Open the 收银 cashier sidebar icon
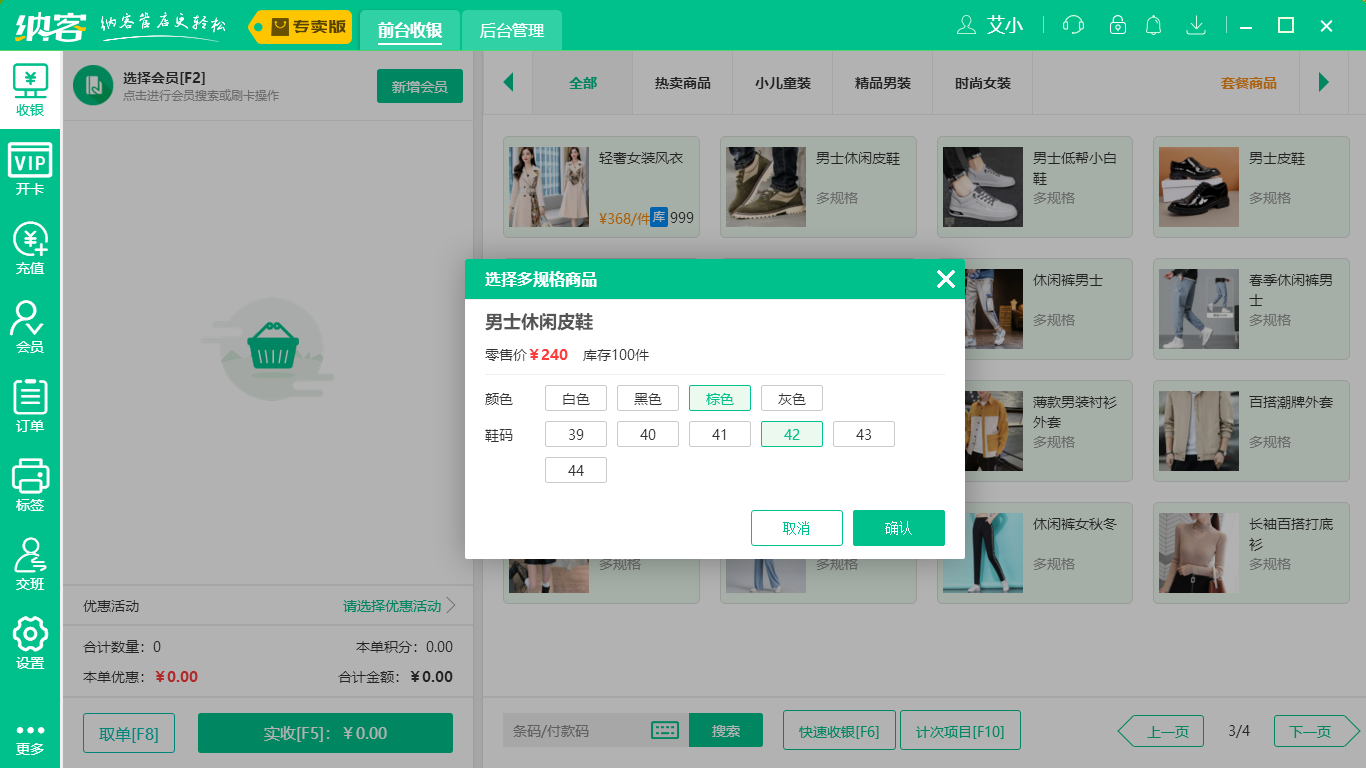 30,91
